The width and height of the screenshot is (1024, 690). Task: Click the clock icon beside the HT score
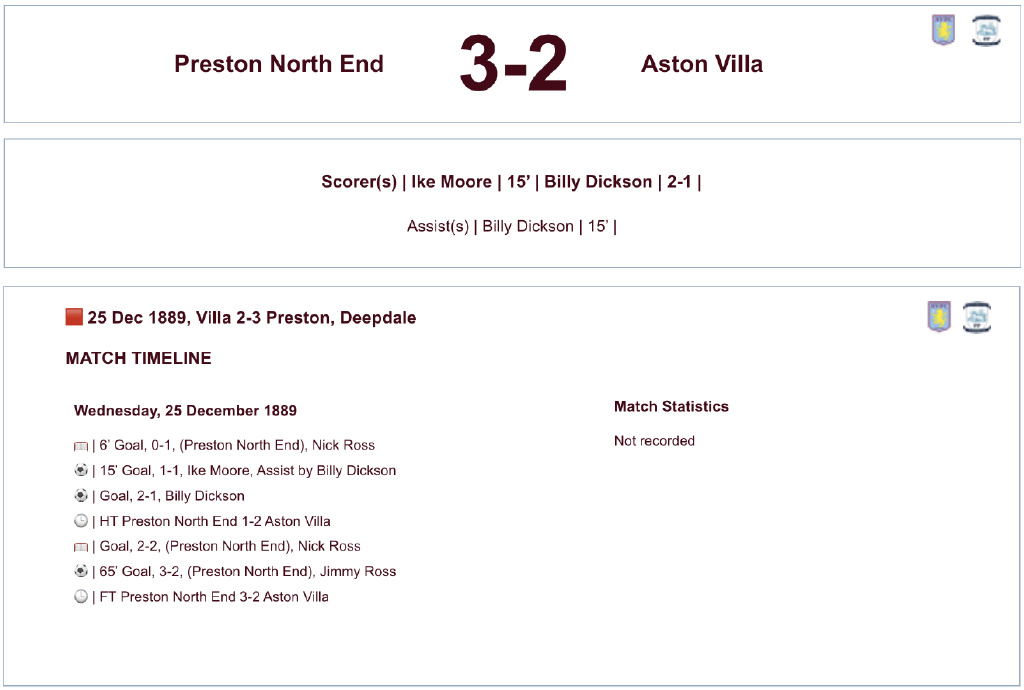(x=81, y=521)
